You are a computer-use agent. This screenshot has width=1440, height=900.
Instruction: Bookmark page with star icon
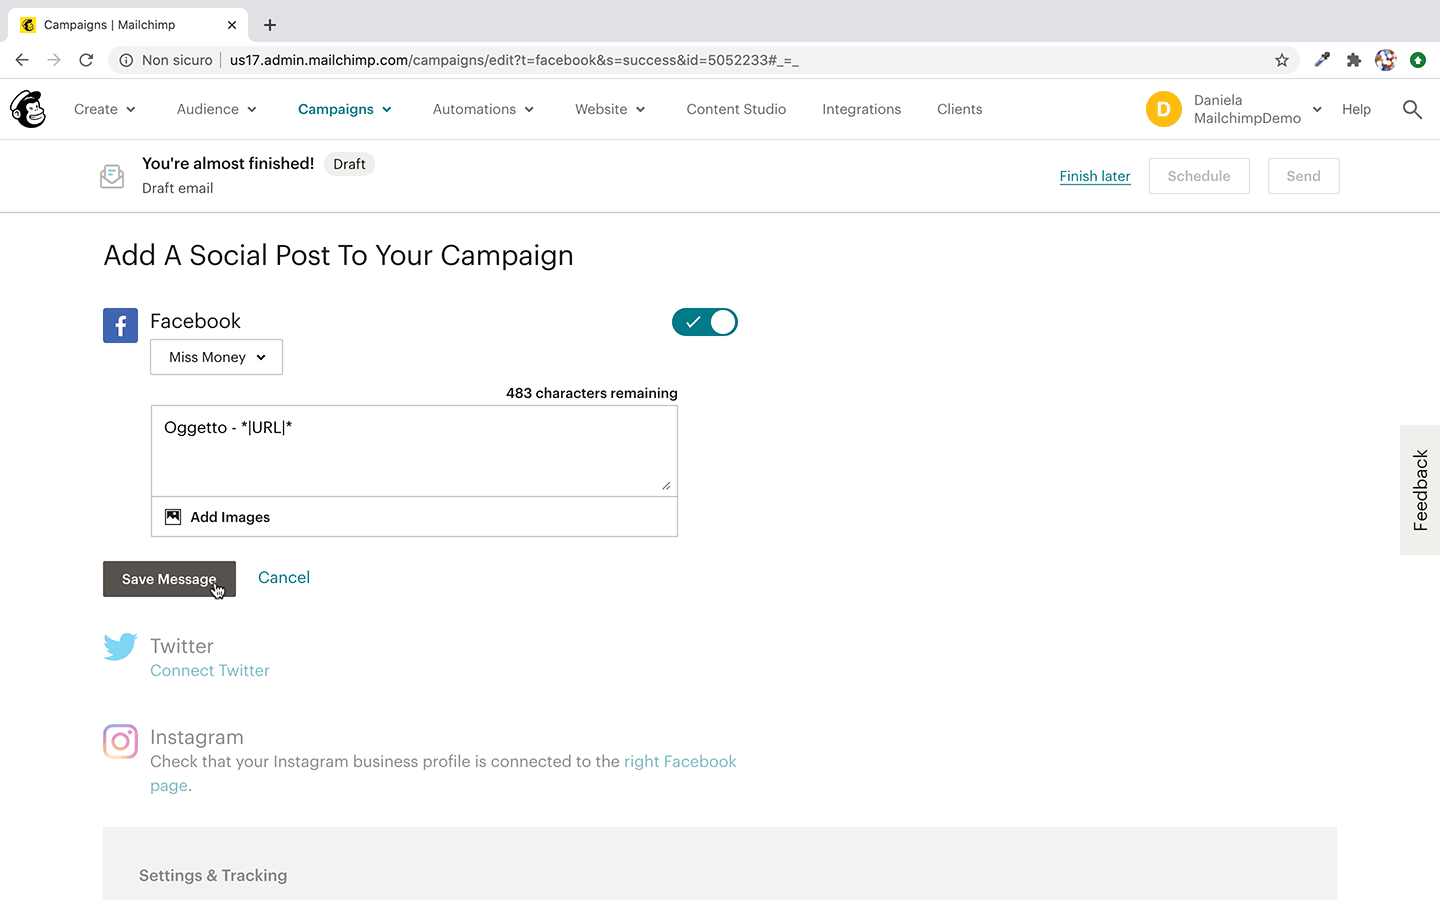[x=1282, y=60]
